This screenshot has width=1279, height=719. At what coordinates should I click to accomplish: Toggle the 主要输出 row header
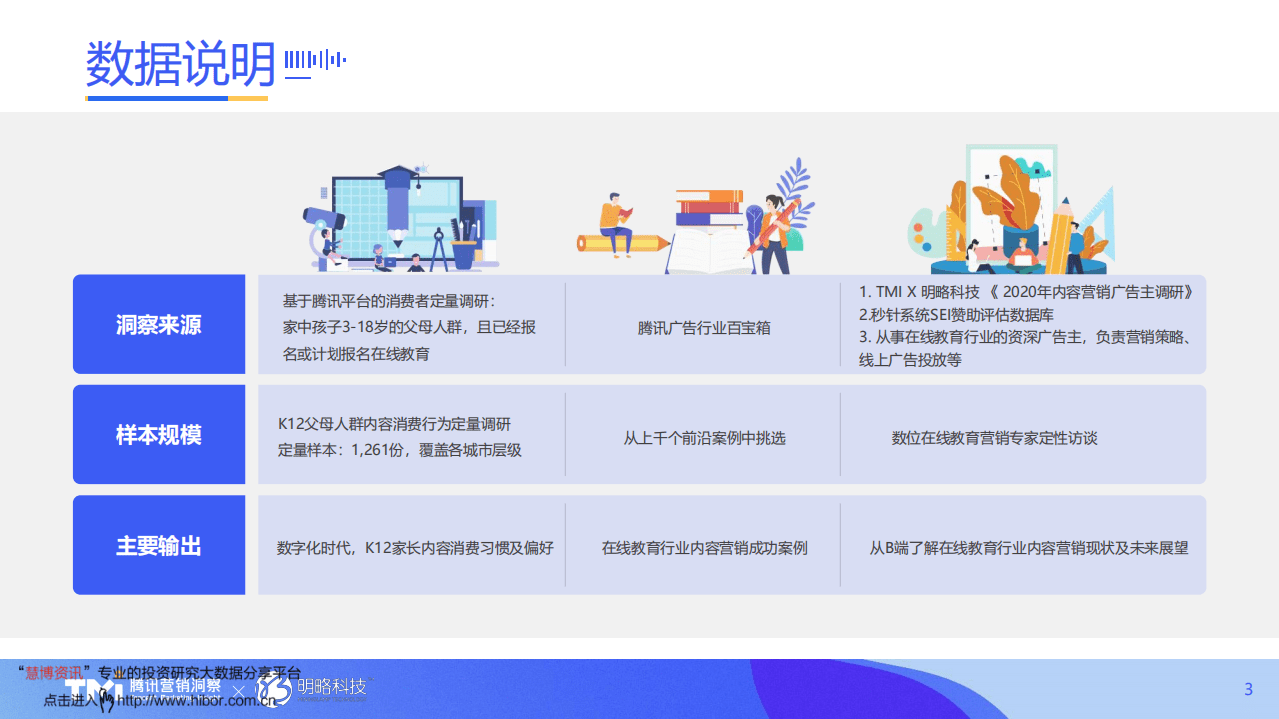[158, 544]
